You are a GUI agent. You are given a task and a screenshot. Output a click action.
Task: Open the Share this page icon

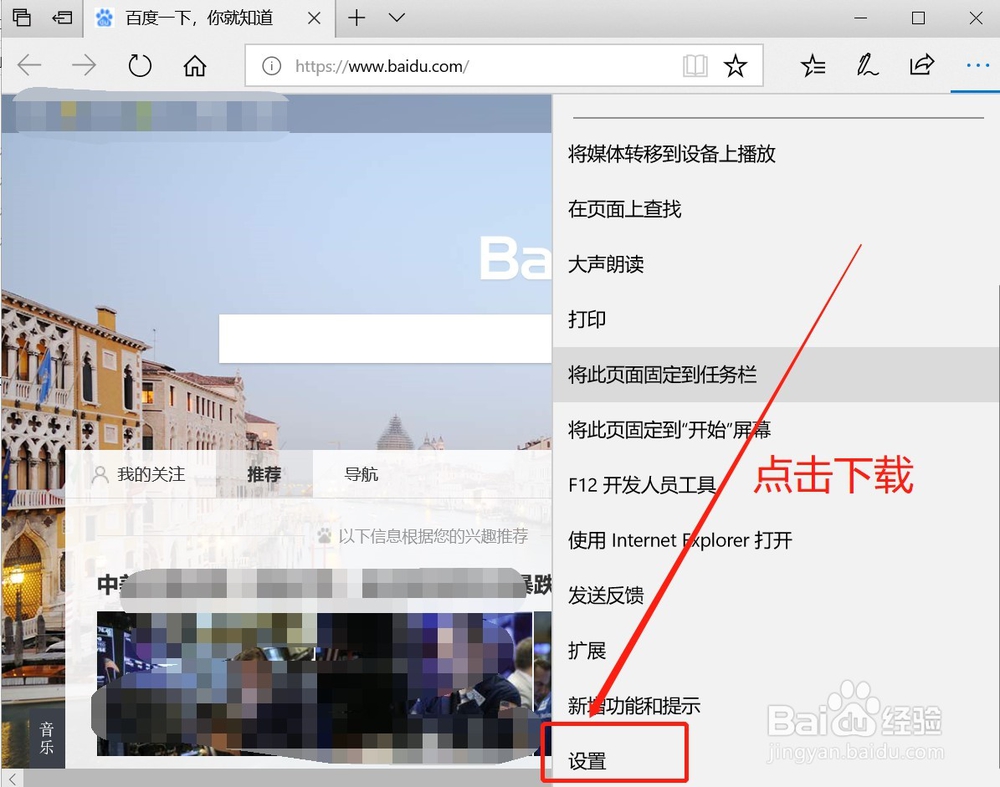click(922, 65)
